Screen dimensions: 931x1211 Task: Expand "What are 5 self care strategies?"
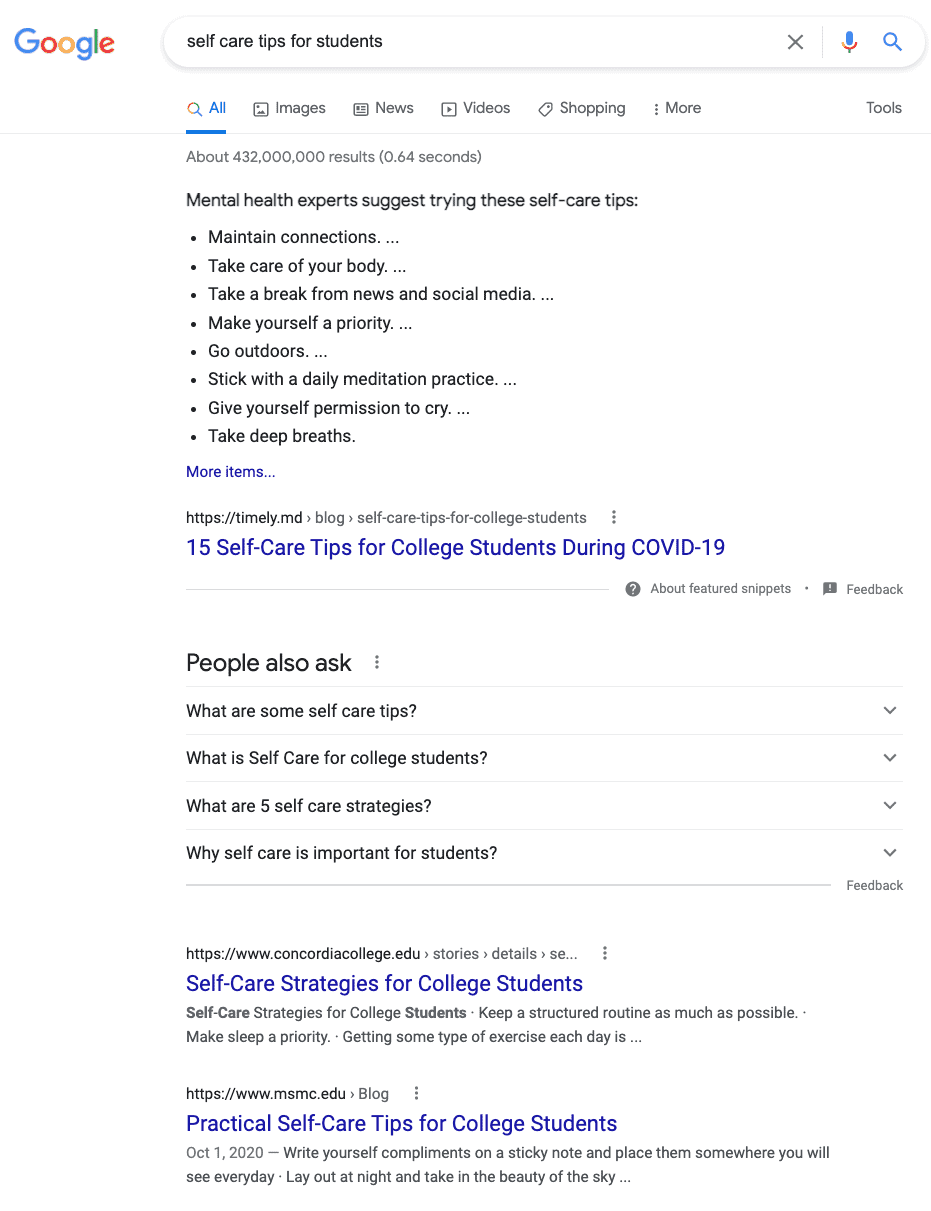coord(544,806)
